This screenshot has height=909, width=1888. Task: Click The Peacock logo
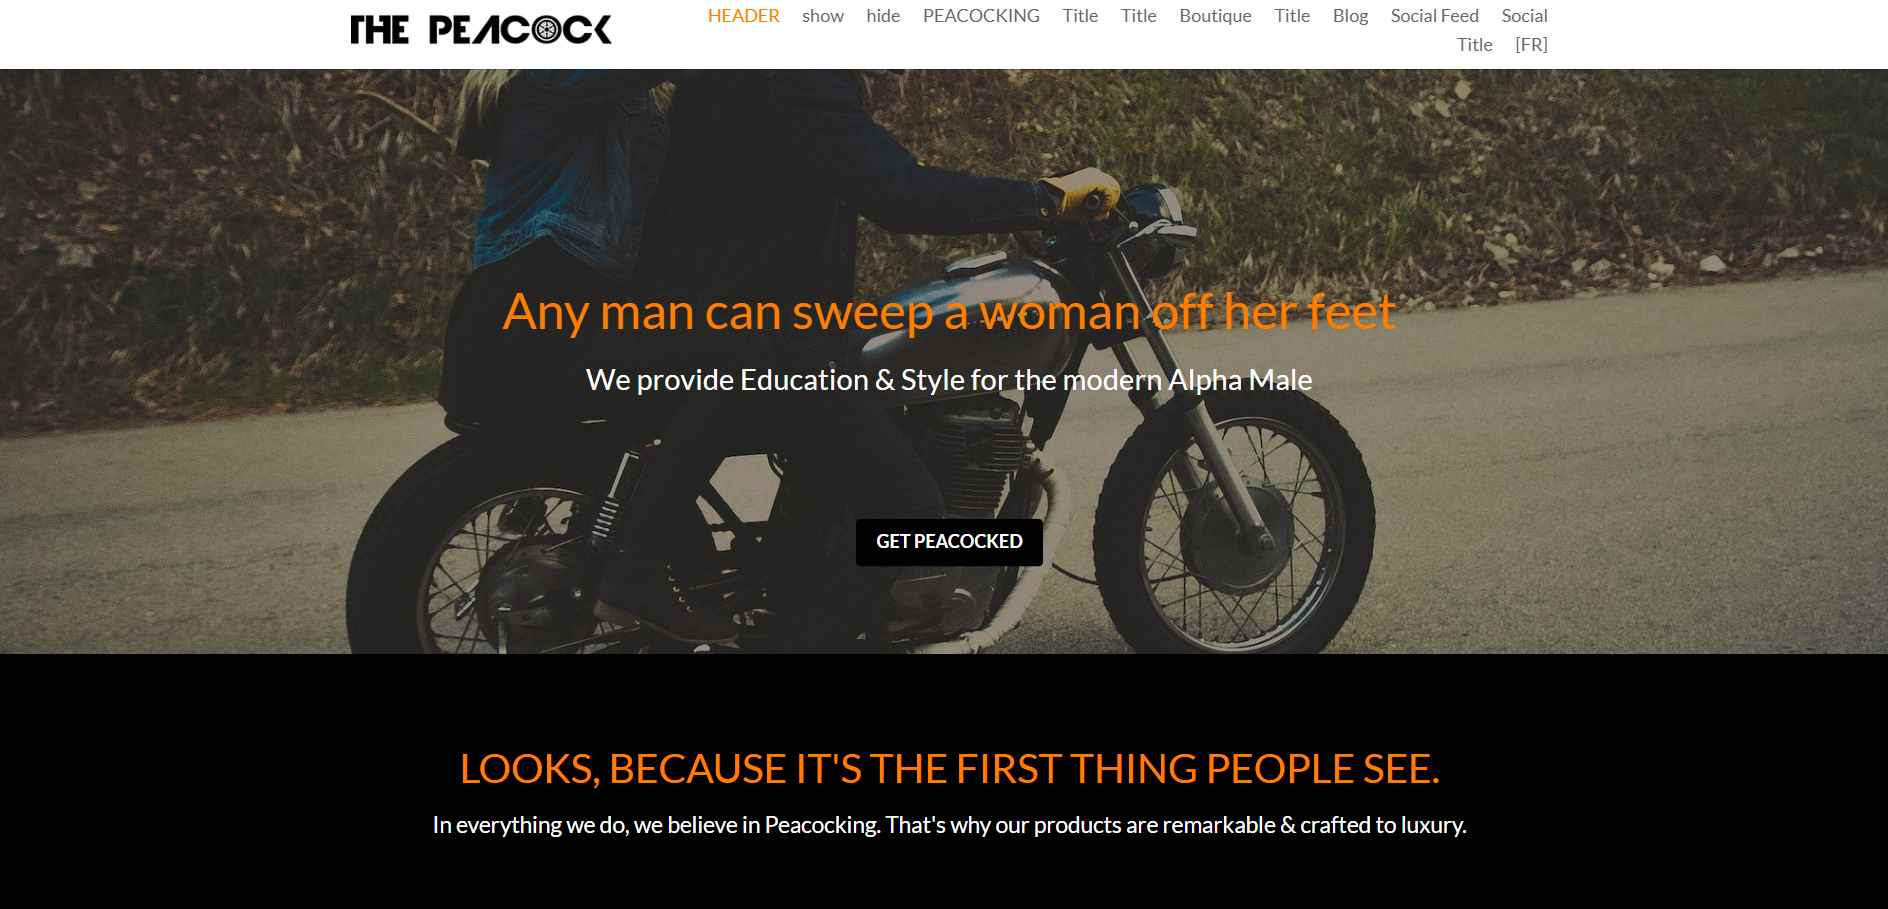pyautogui.click(x=481, y=30)
